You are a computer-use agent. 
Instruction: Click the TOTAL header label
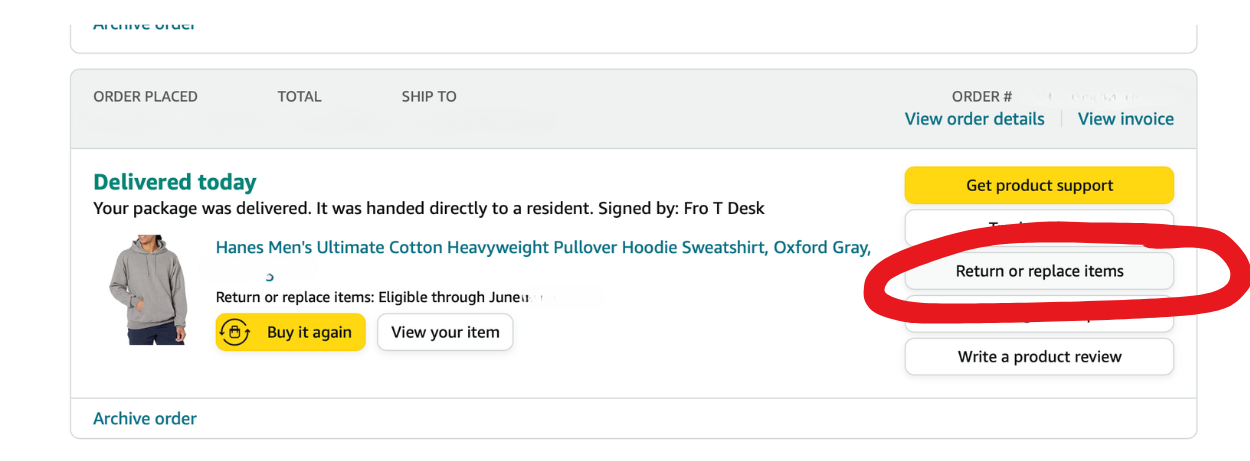(299, 97)
